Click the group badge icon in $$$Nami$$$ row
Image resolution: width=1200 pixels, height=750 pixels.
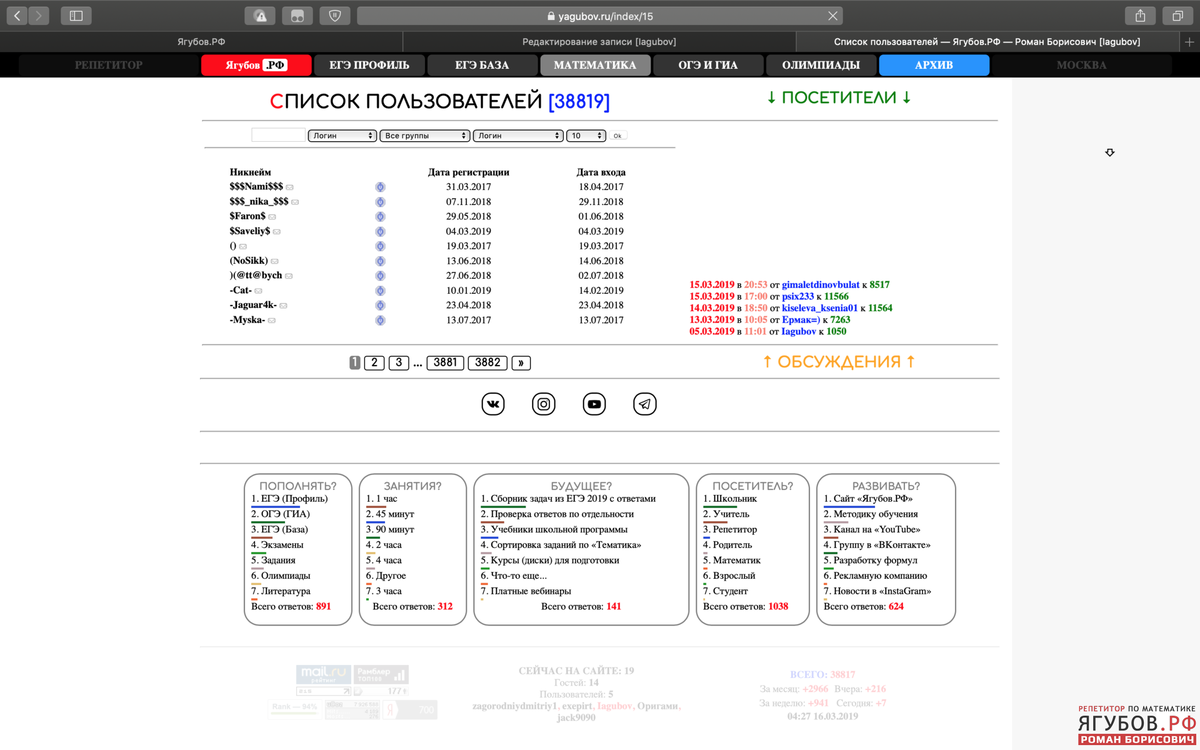pos(380,187)
